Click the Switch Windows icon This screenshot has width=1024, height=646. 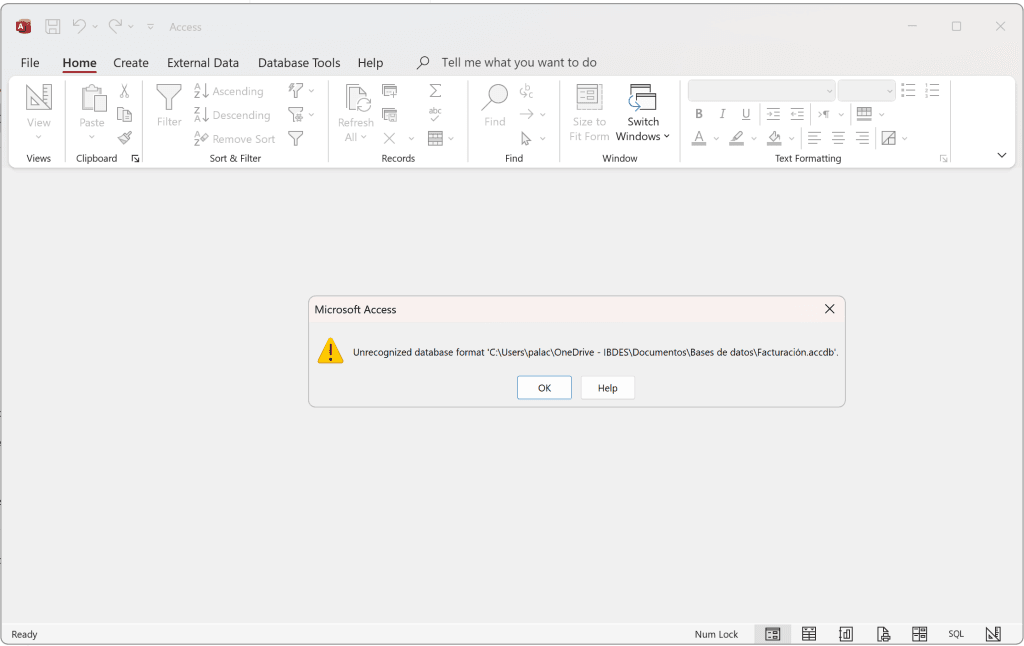tap(642, 98)
